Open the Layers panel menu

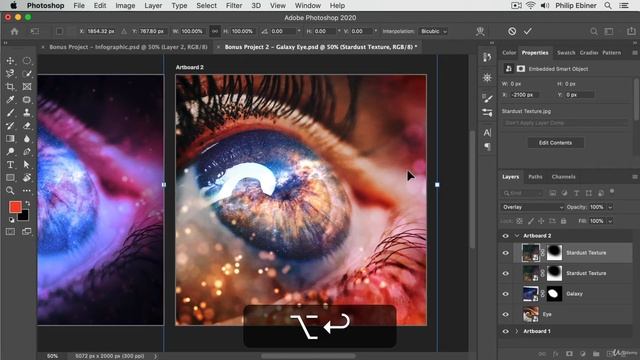[x=635, y=177]
